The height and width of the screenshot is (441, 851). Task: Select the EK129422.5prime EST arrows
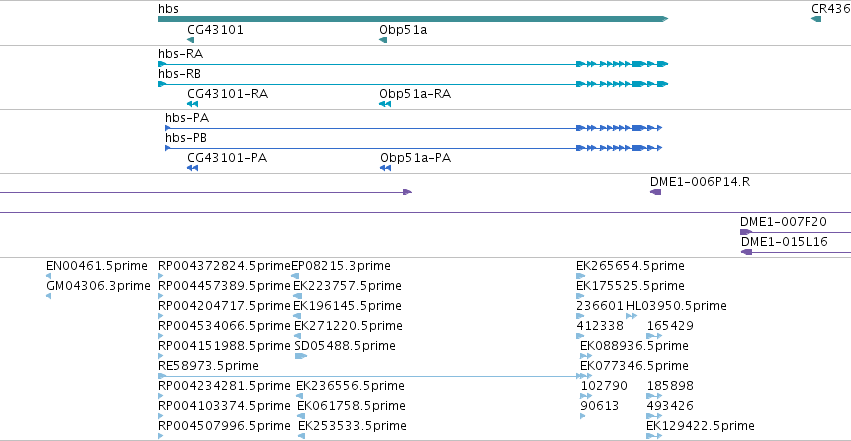coord(654,436)
